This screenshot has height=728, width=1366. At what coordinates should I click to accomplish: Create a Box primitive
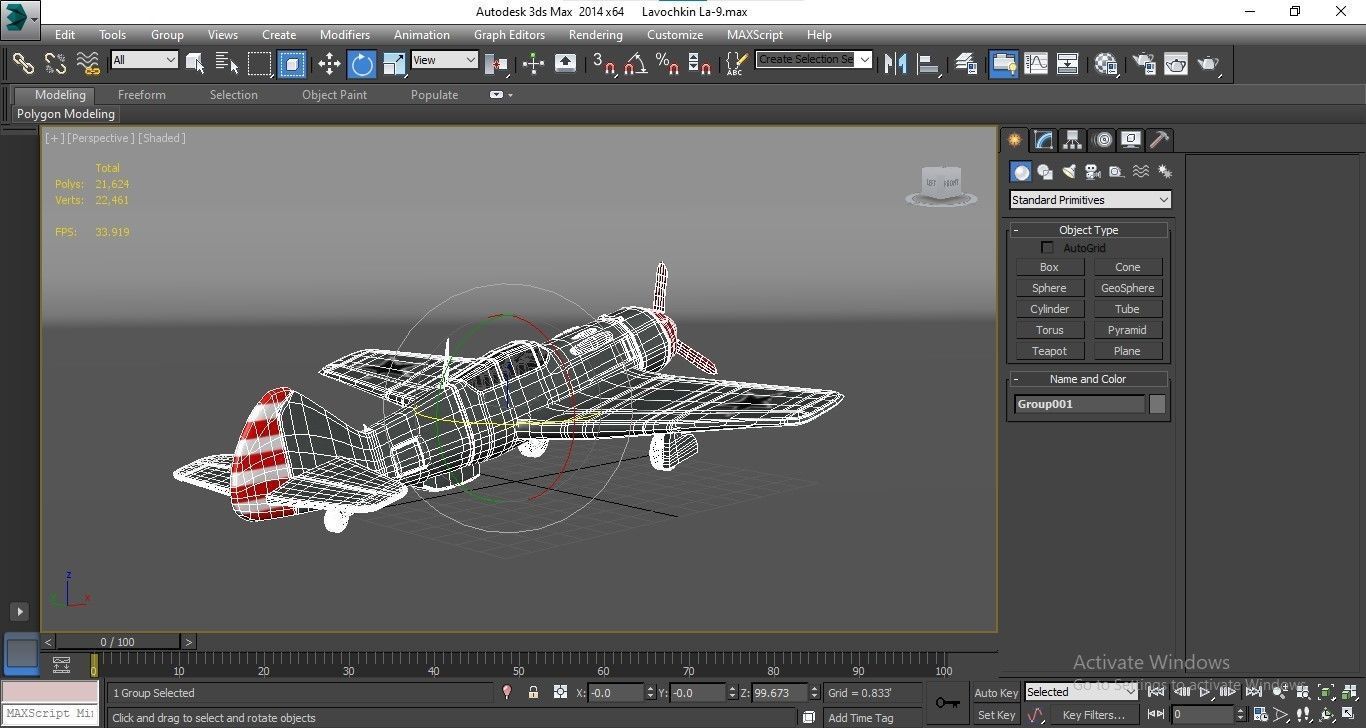(1049, 267)
